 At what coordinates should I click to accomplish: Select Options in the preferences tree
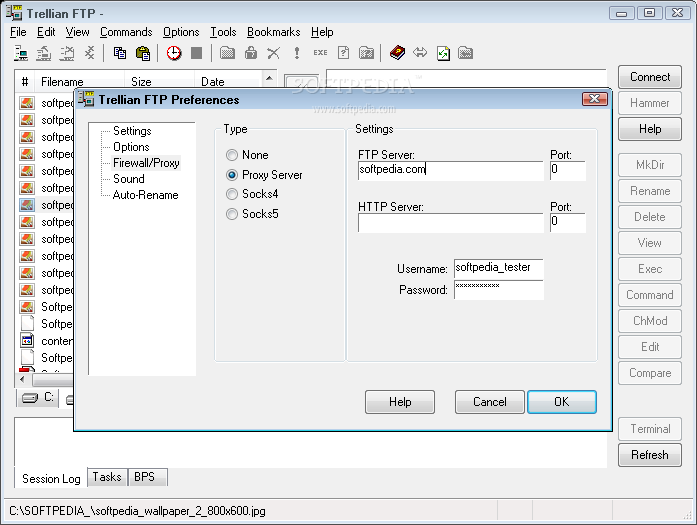131,147
